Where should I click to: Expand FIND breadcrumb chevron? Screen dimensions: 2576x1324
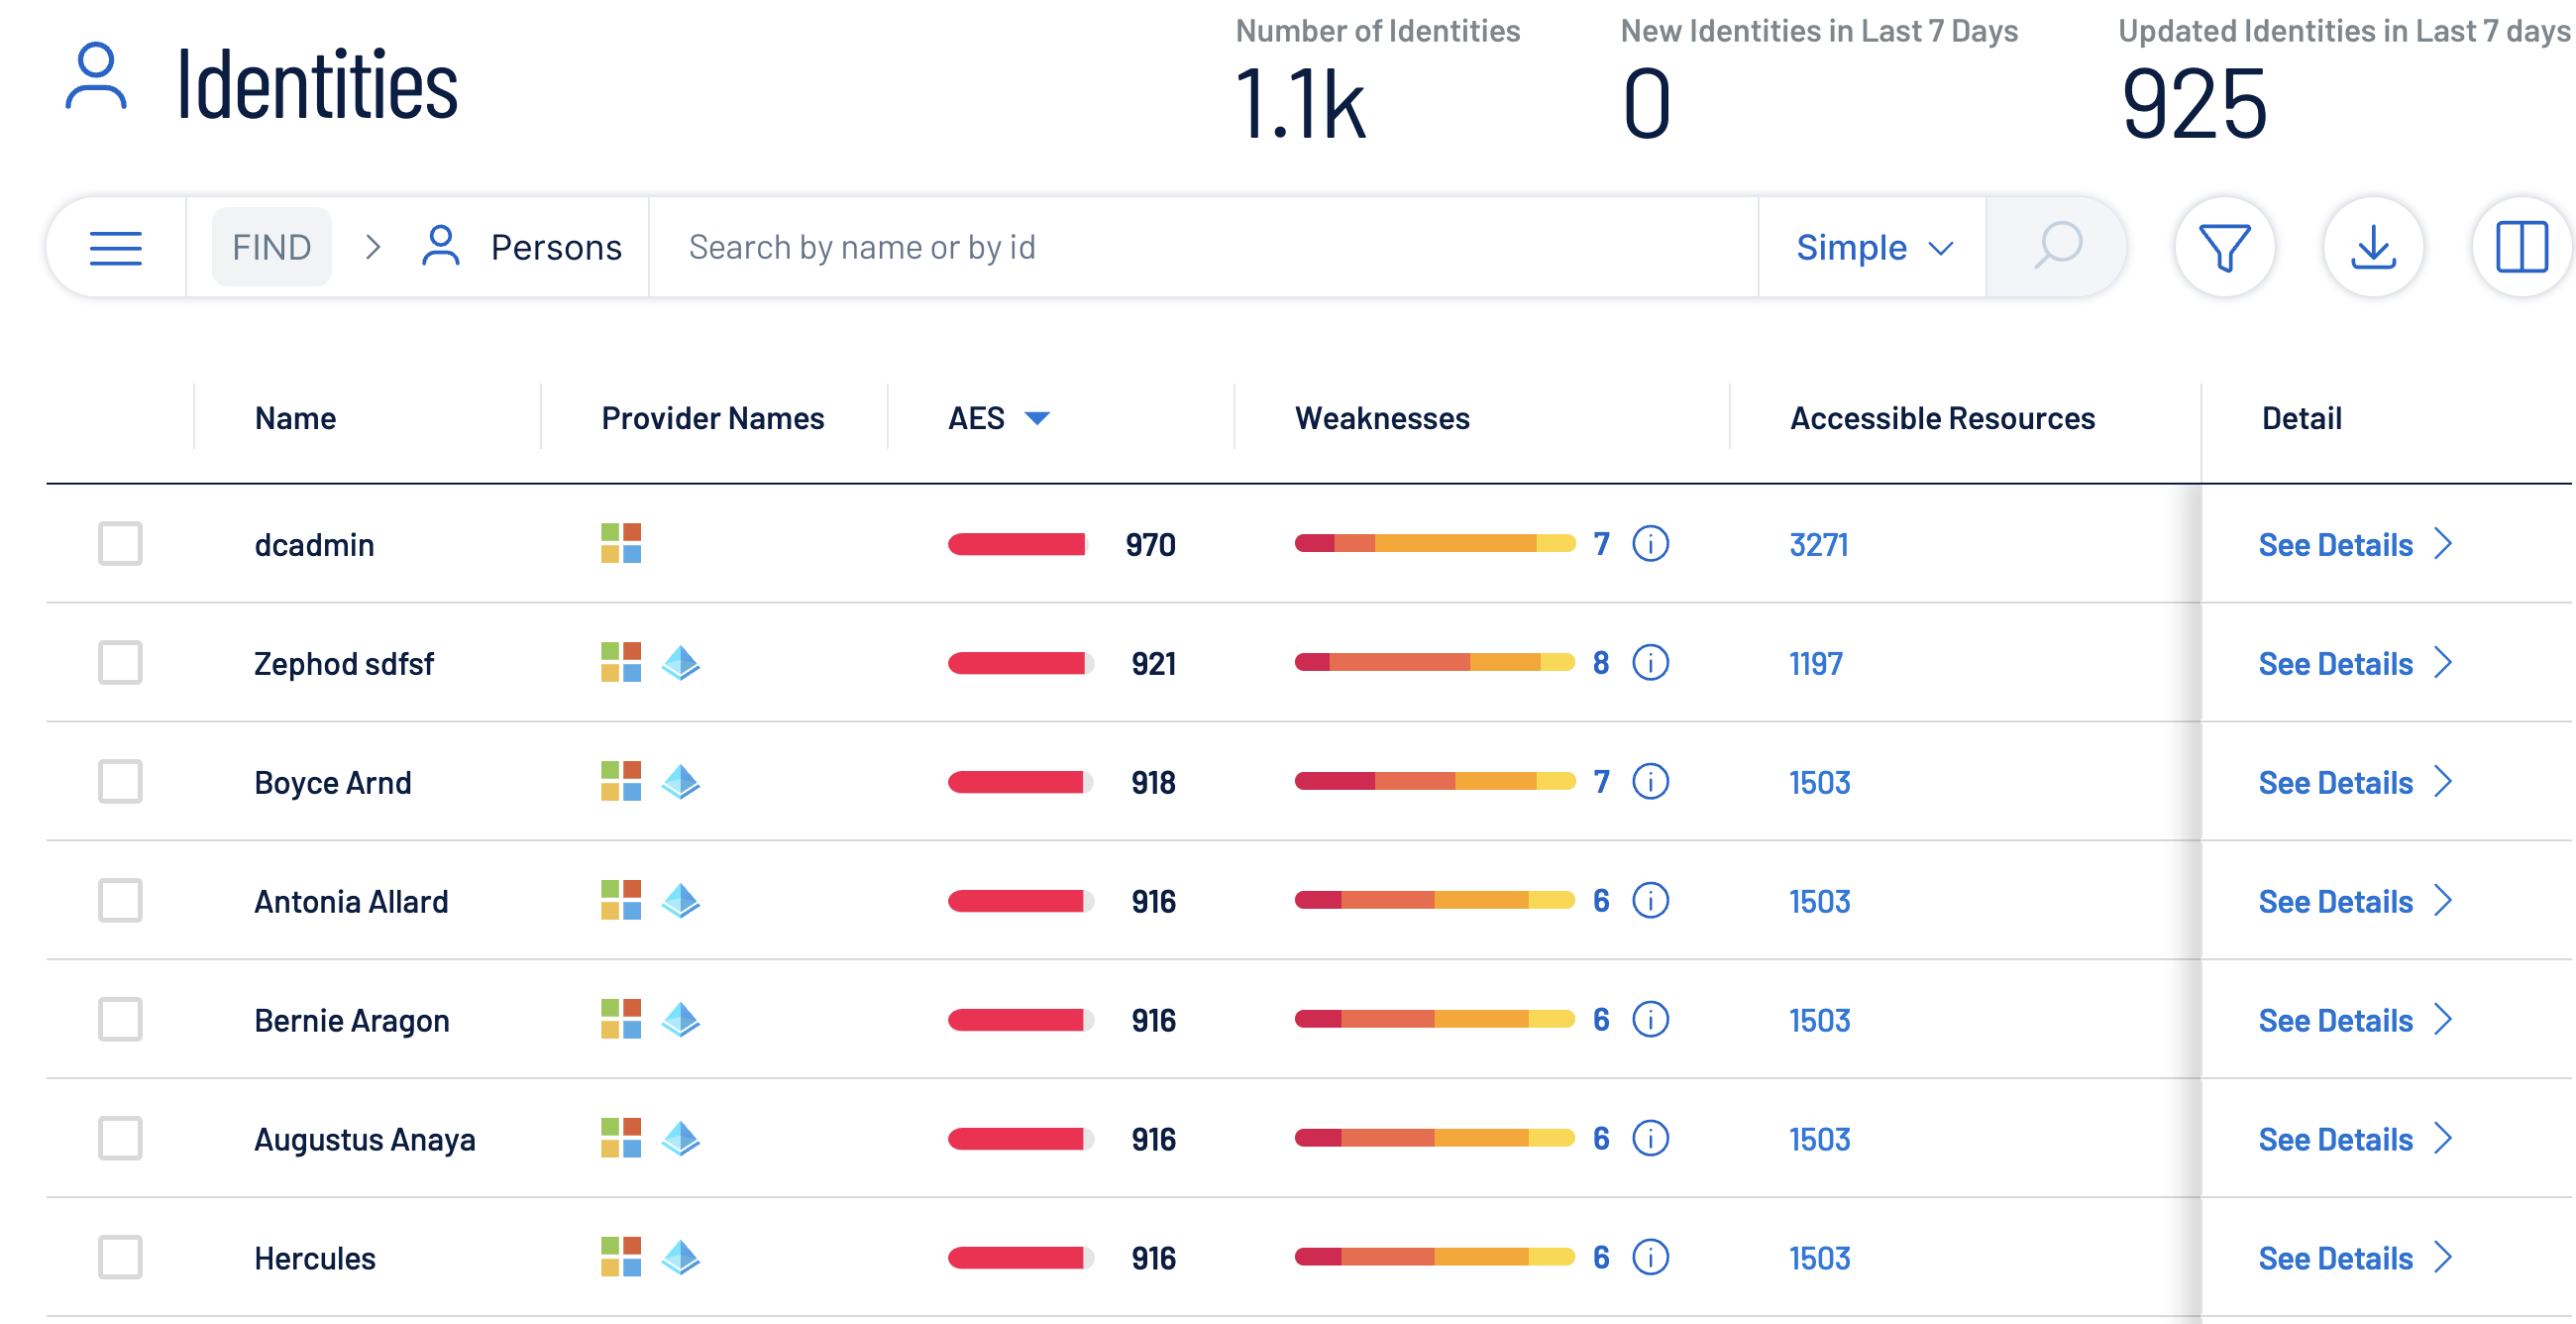373,247
